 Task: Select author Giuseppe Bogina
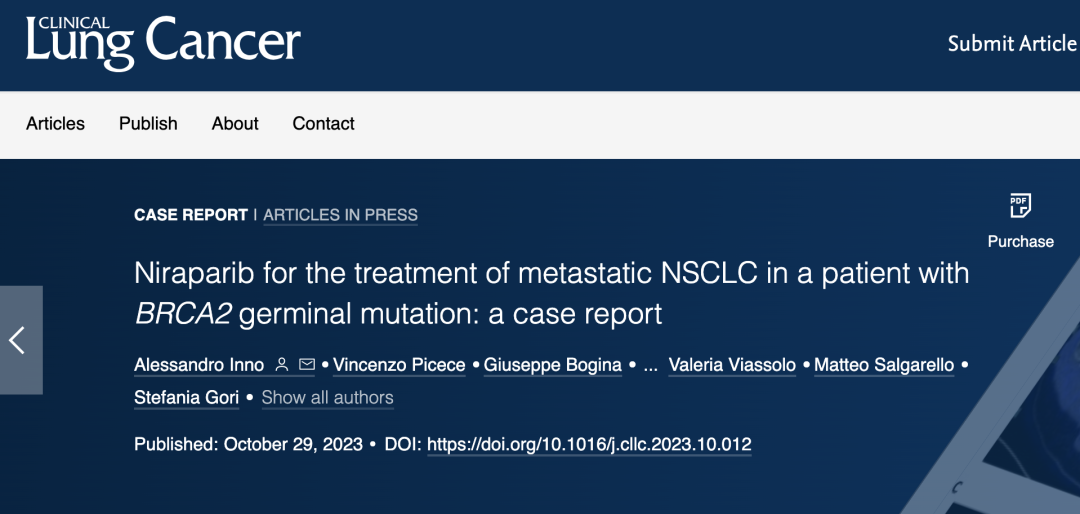click(553, 365)
